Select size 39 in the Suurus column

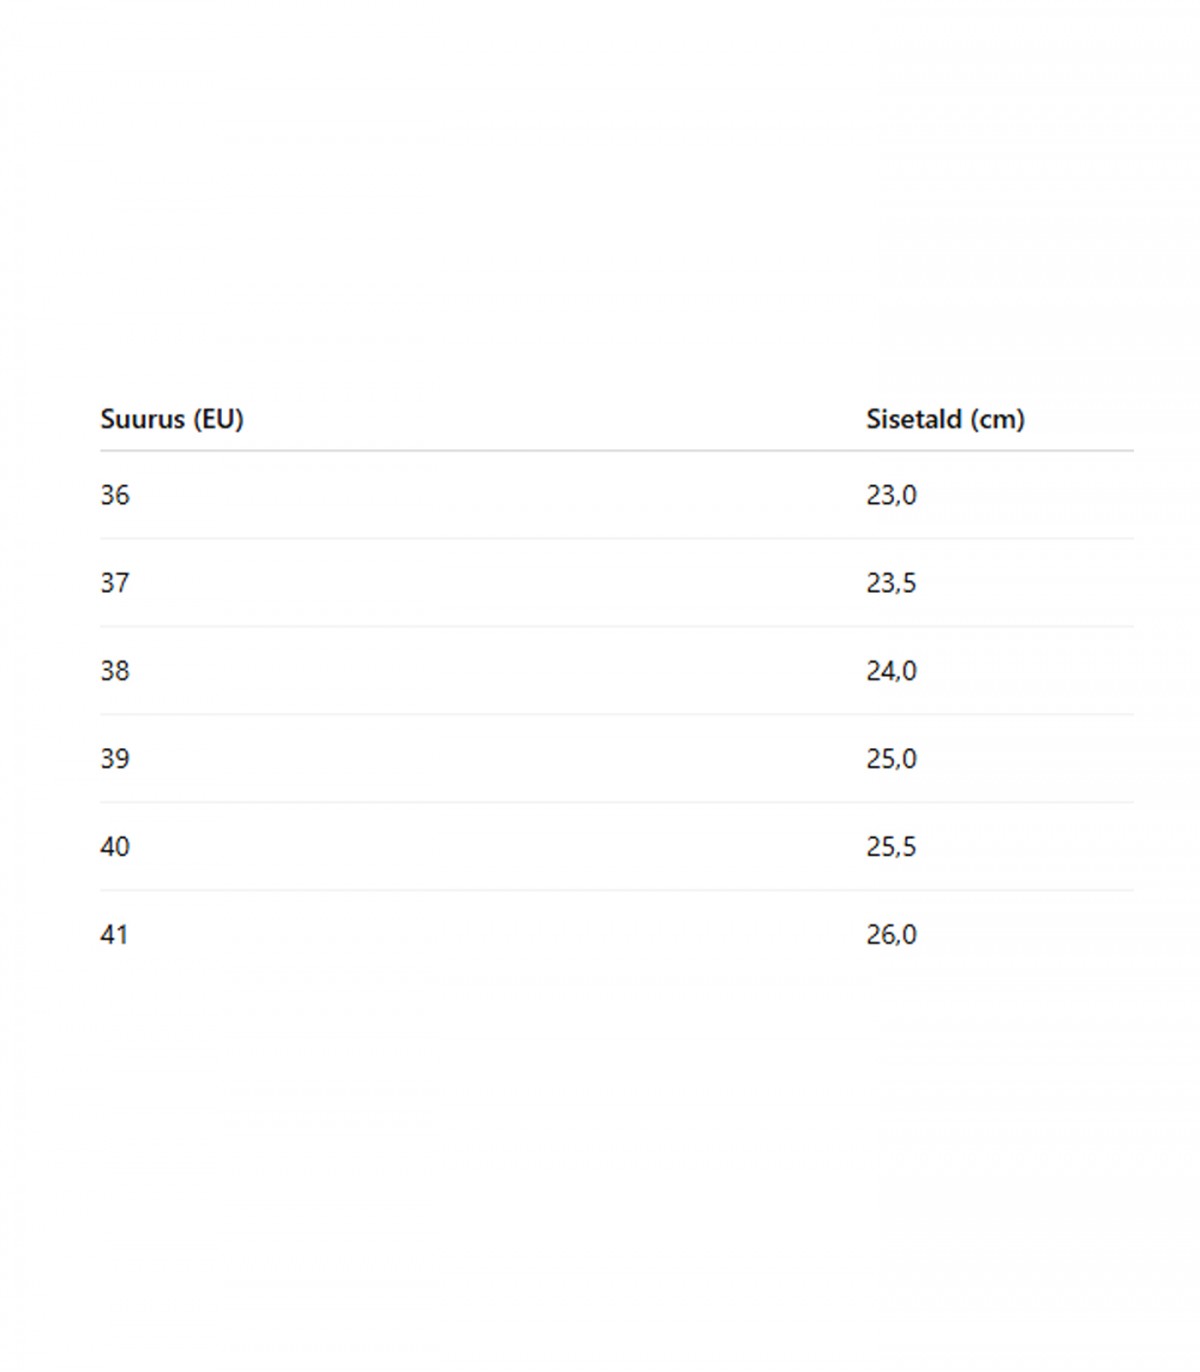[115, 759]
